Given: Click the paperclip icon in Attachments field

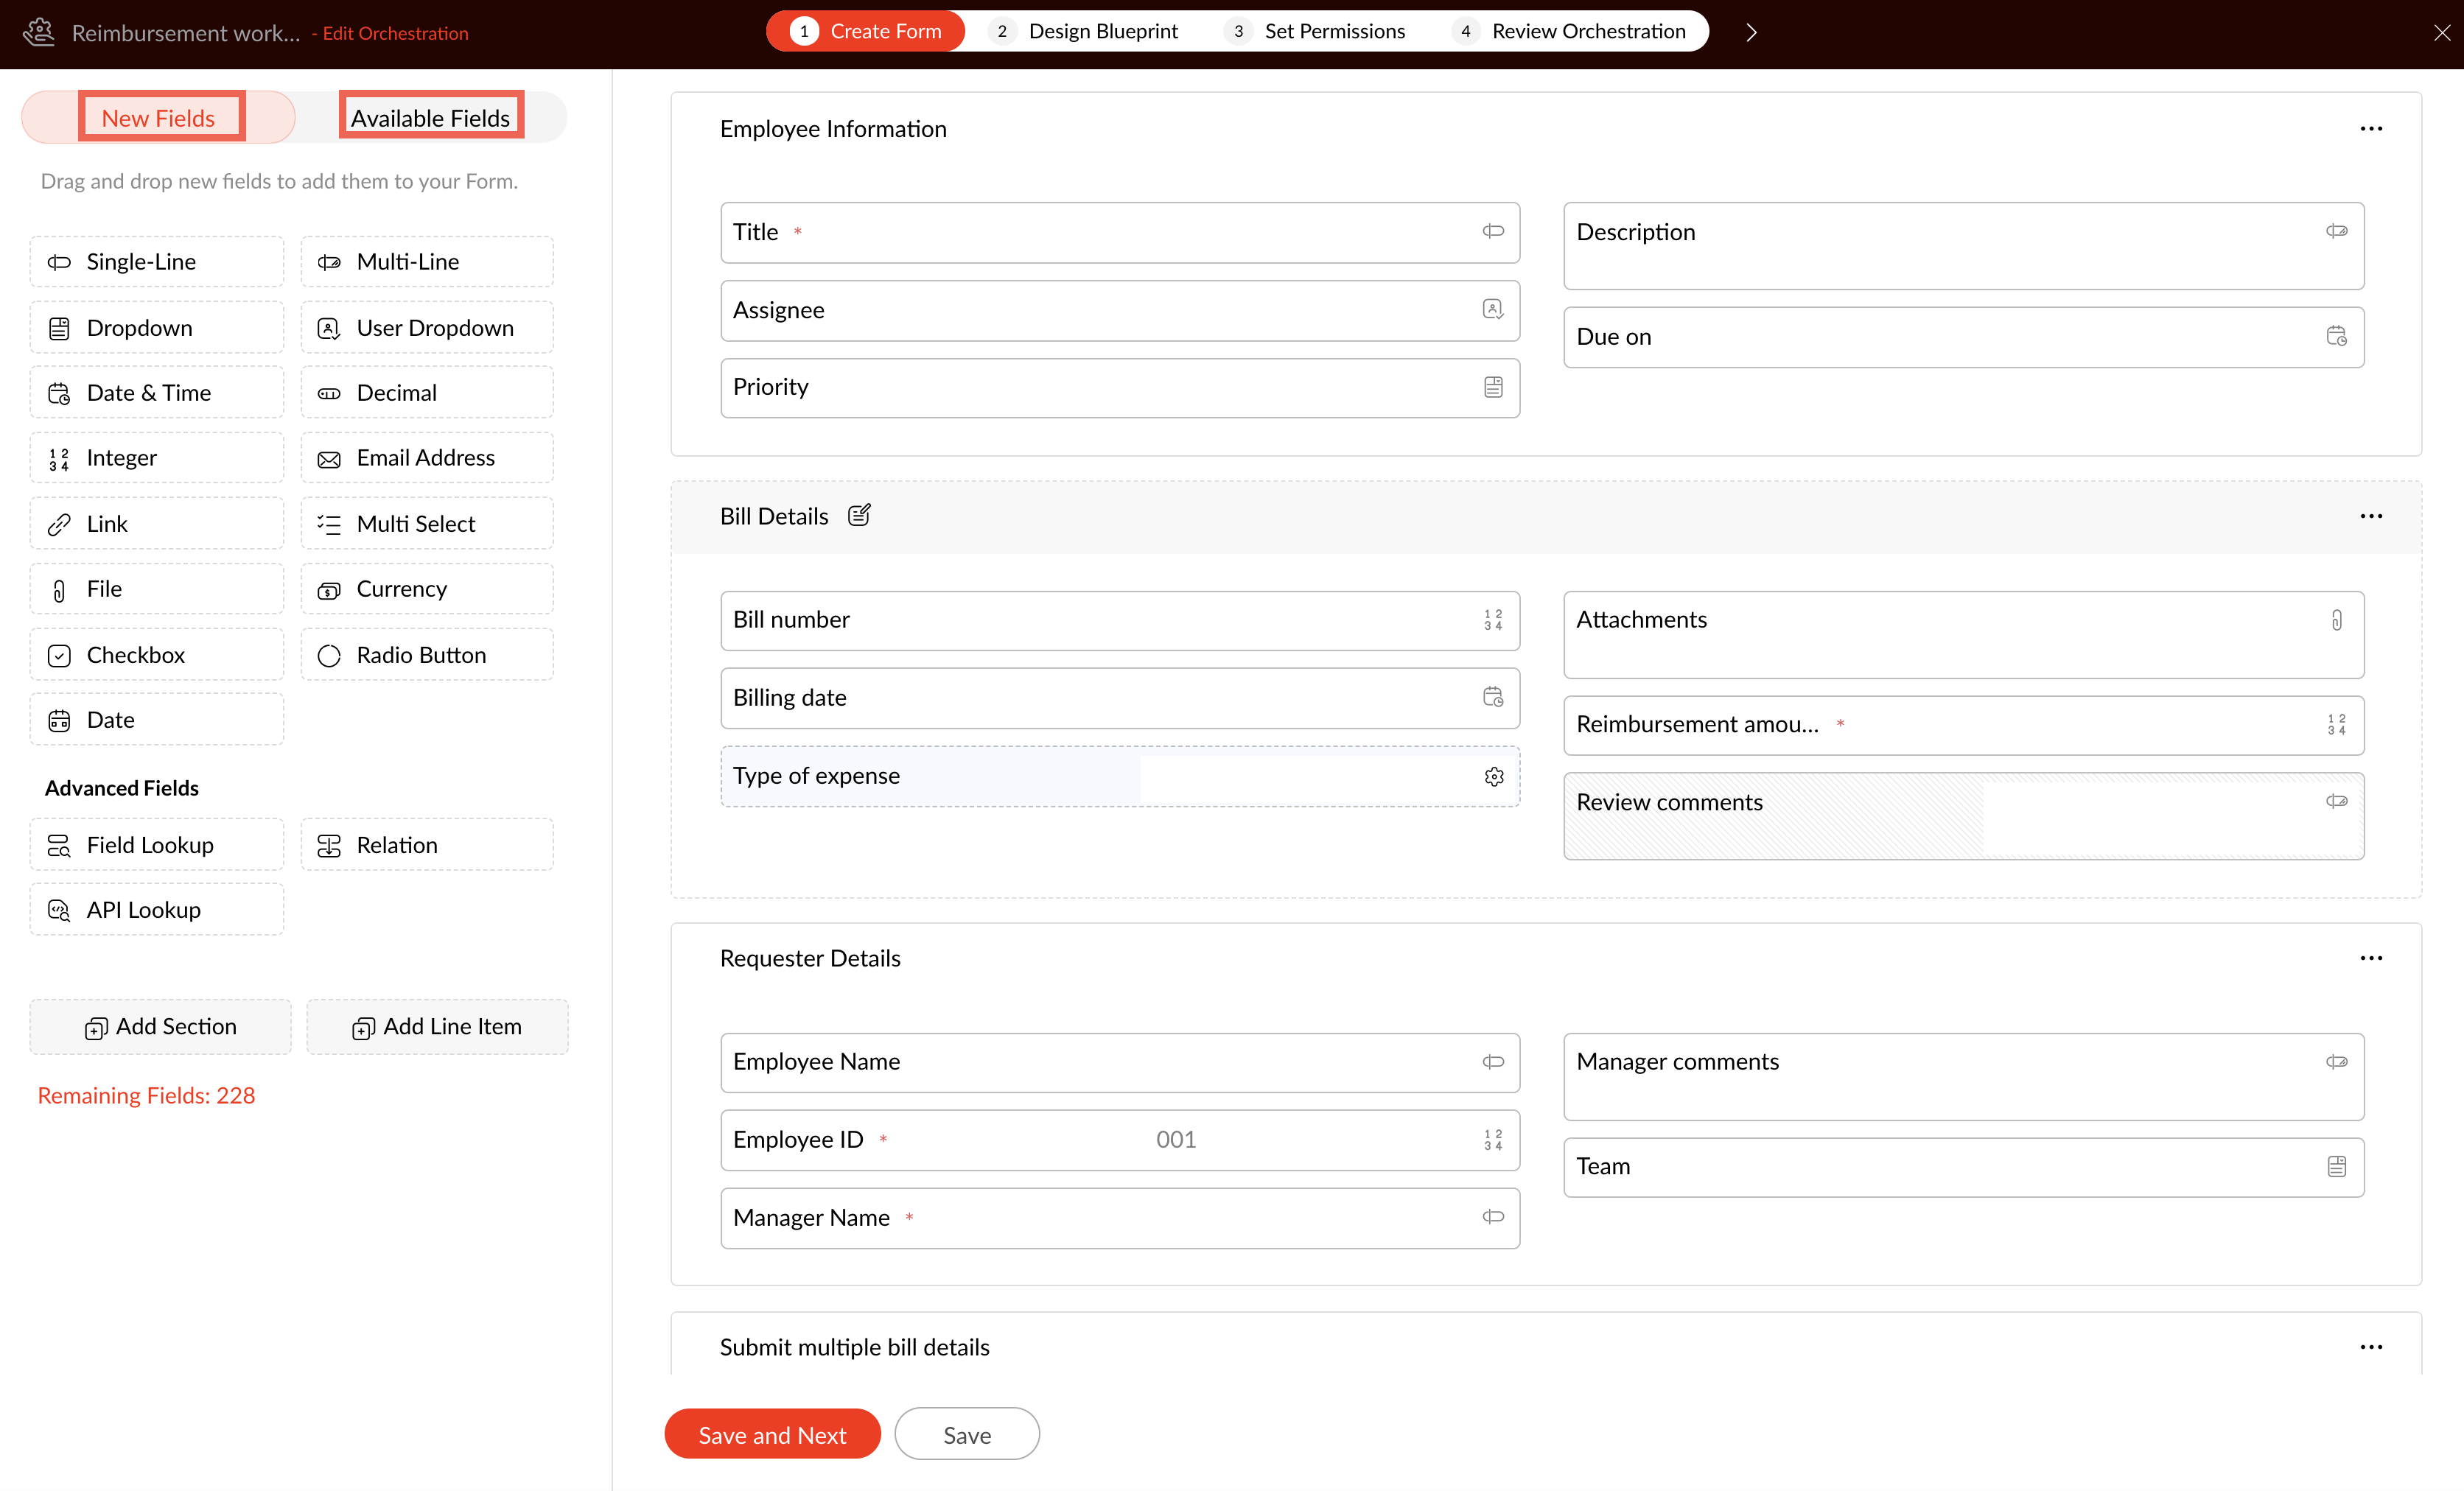Looking at the screenshot, I should coord(2336,620).
